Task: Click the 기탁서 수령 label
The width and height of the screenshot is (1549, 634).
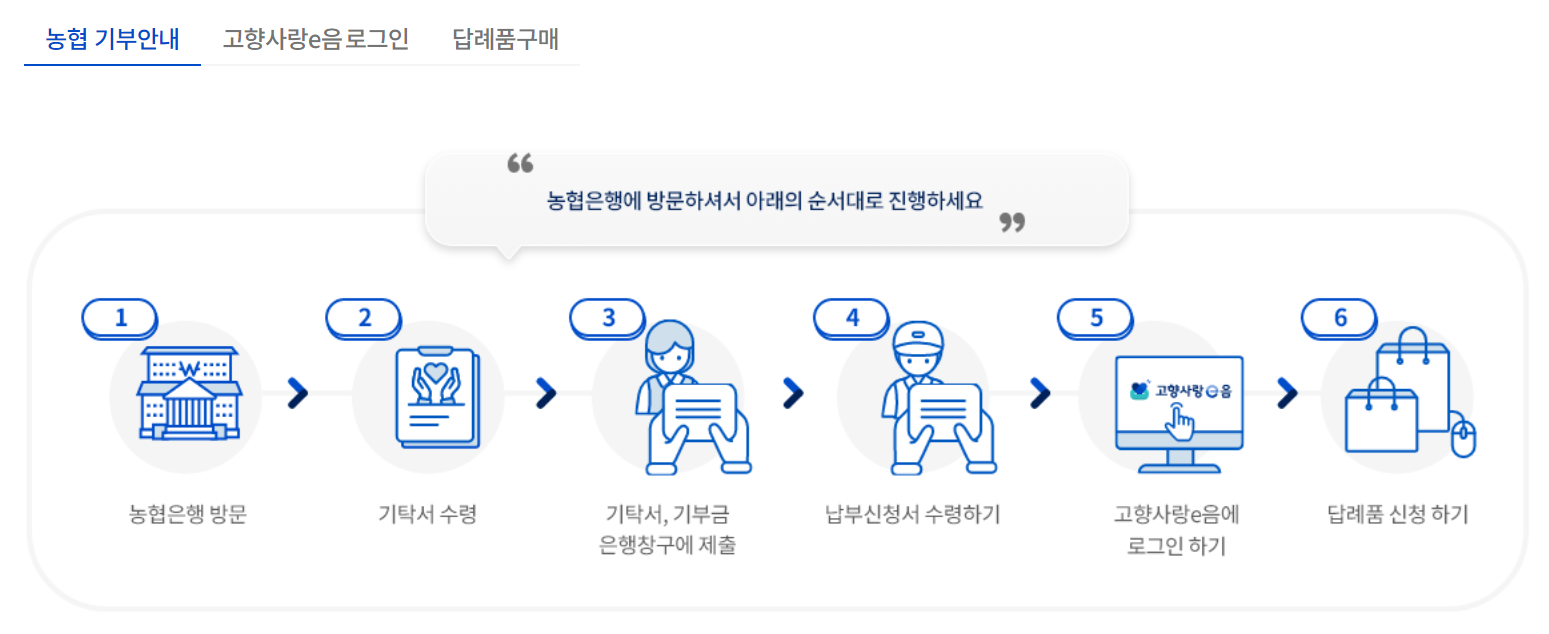Action: [427, 515]
